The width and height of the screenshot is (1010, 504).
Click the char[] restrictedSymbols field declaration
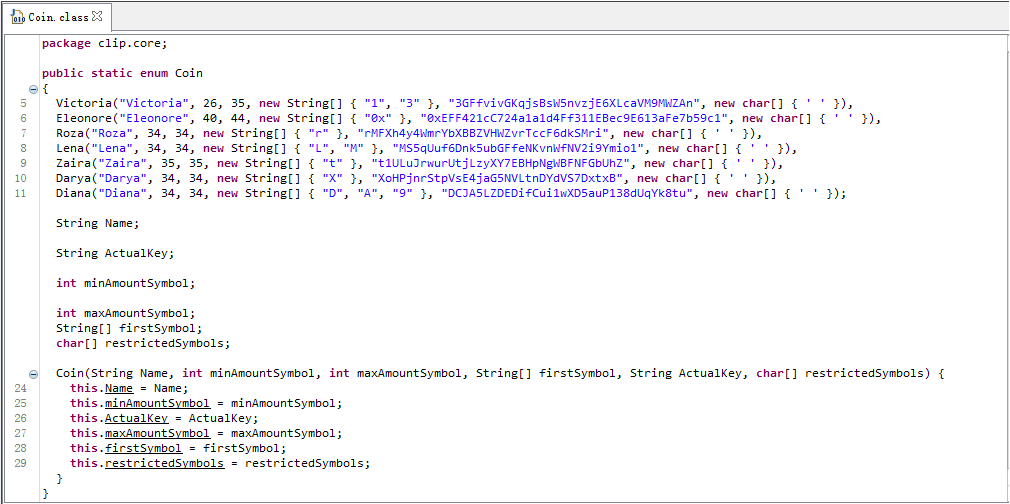point(143,343)
